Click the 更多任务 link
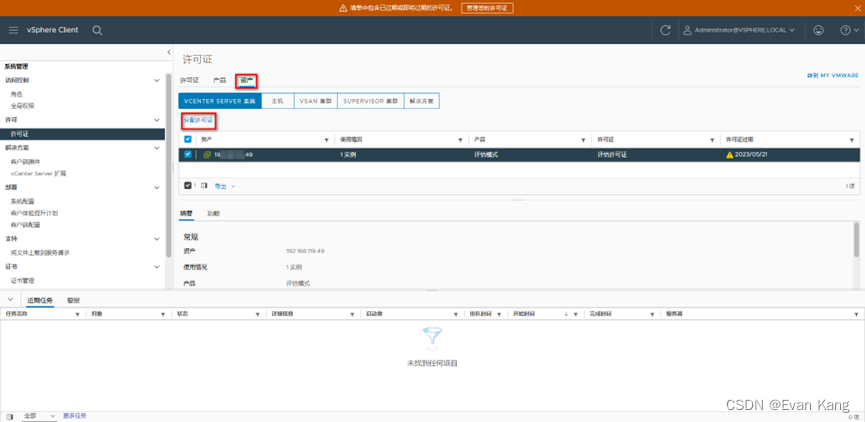The image size is (865, 422). click(x=74, y=415)
